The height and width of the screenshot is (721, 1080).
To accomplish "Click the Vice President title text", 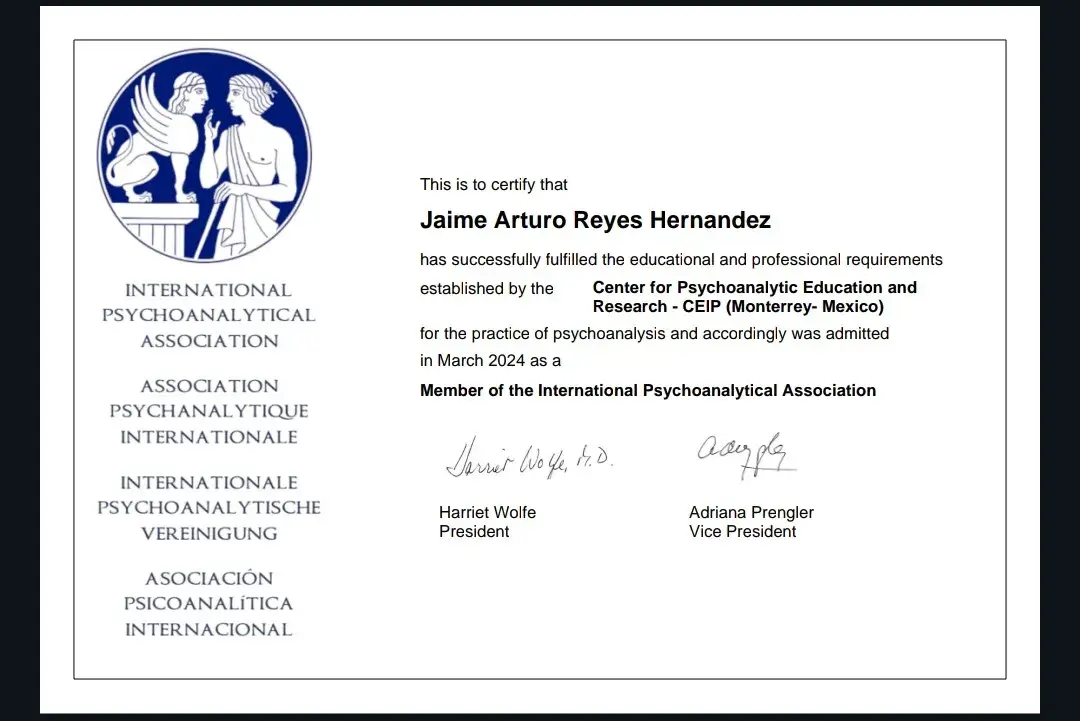I will (x=743, y=531).
